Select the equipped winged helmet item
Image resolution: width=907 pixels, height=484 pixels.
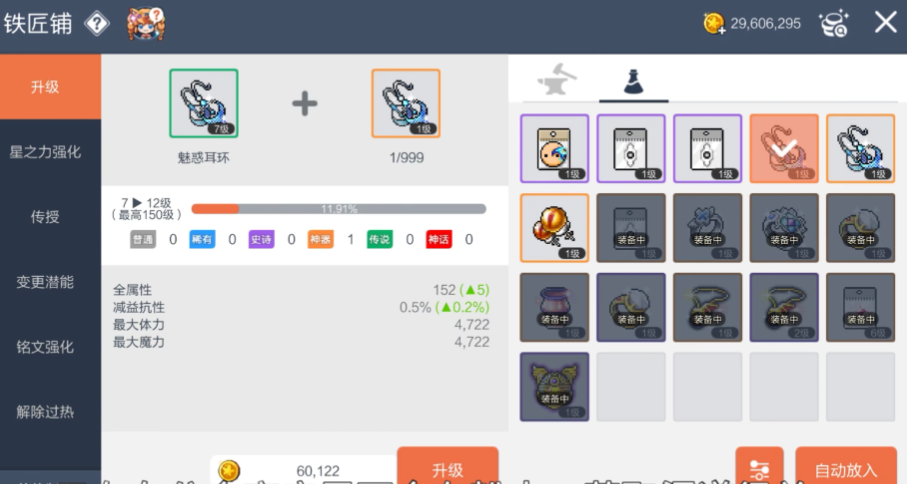tap(554, 386)
